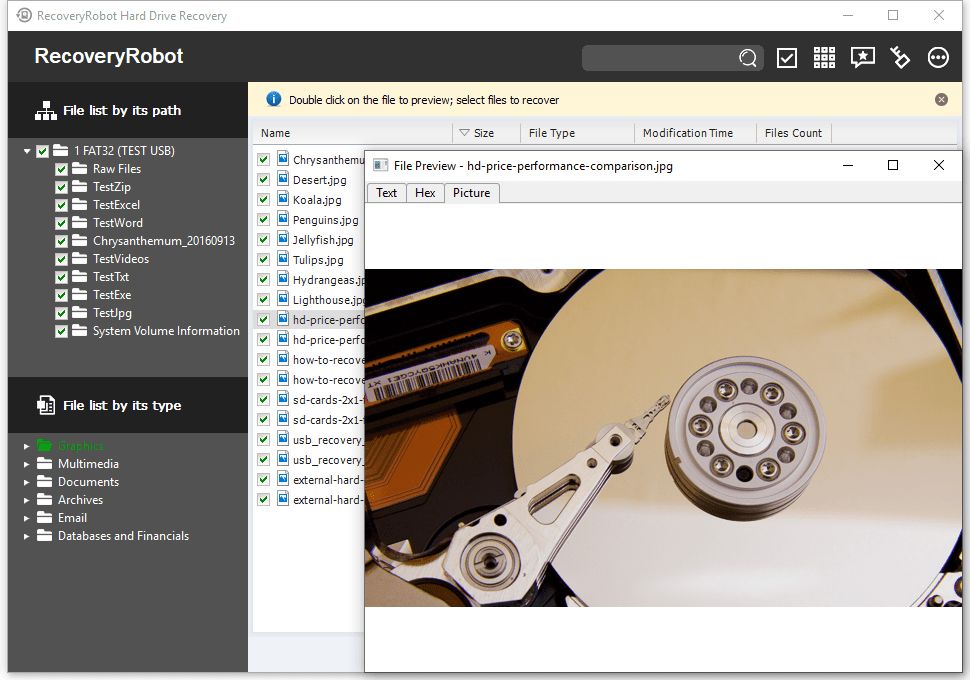
Task: Click the grid view icon
Action: pos(824,58)
